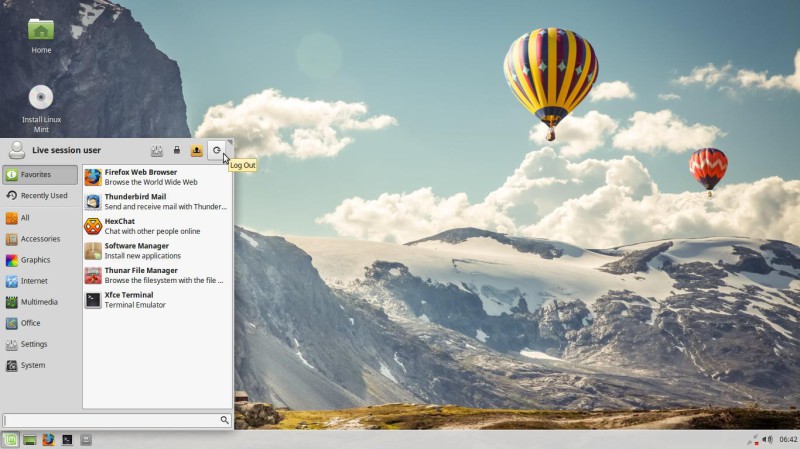The image size is (800, 449).
Task: Open All Settings icon in menu header
Action: click(x=157, y=151)
